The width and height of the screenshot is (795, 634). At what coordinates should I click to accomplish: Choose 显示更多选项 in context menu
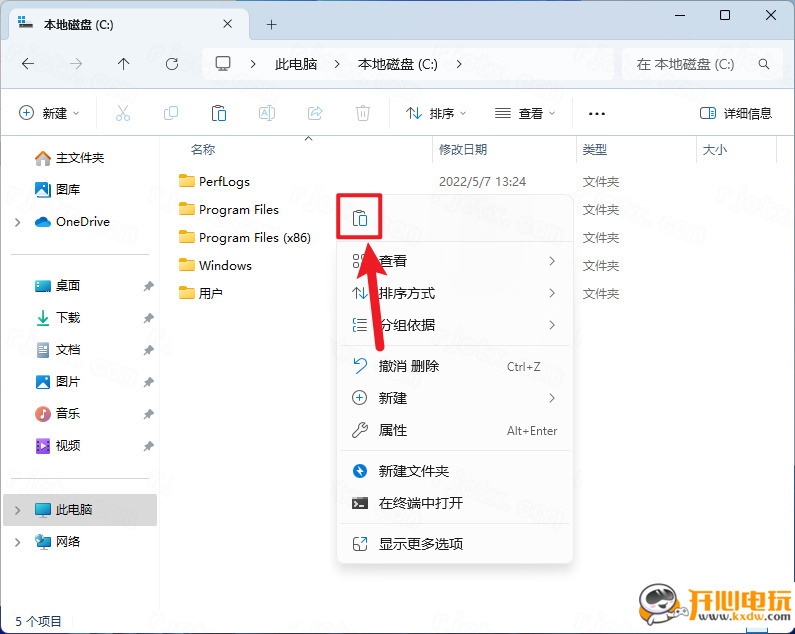(455, 544)
